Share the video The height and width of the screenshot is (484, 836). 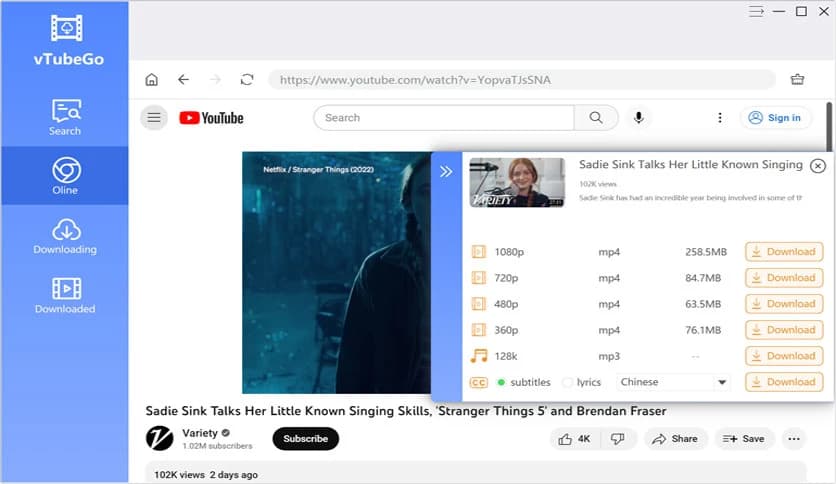coord(675,439)
